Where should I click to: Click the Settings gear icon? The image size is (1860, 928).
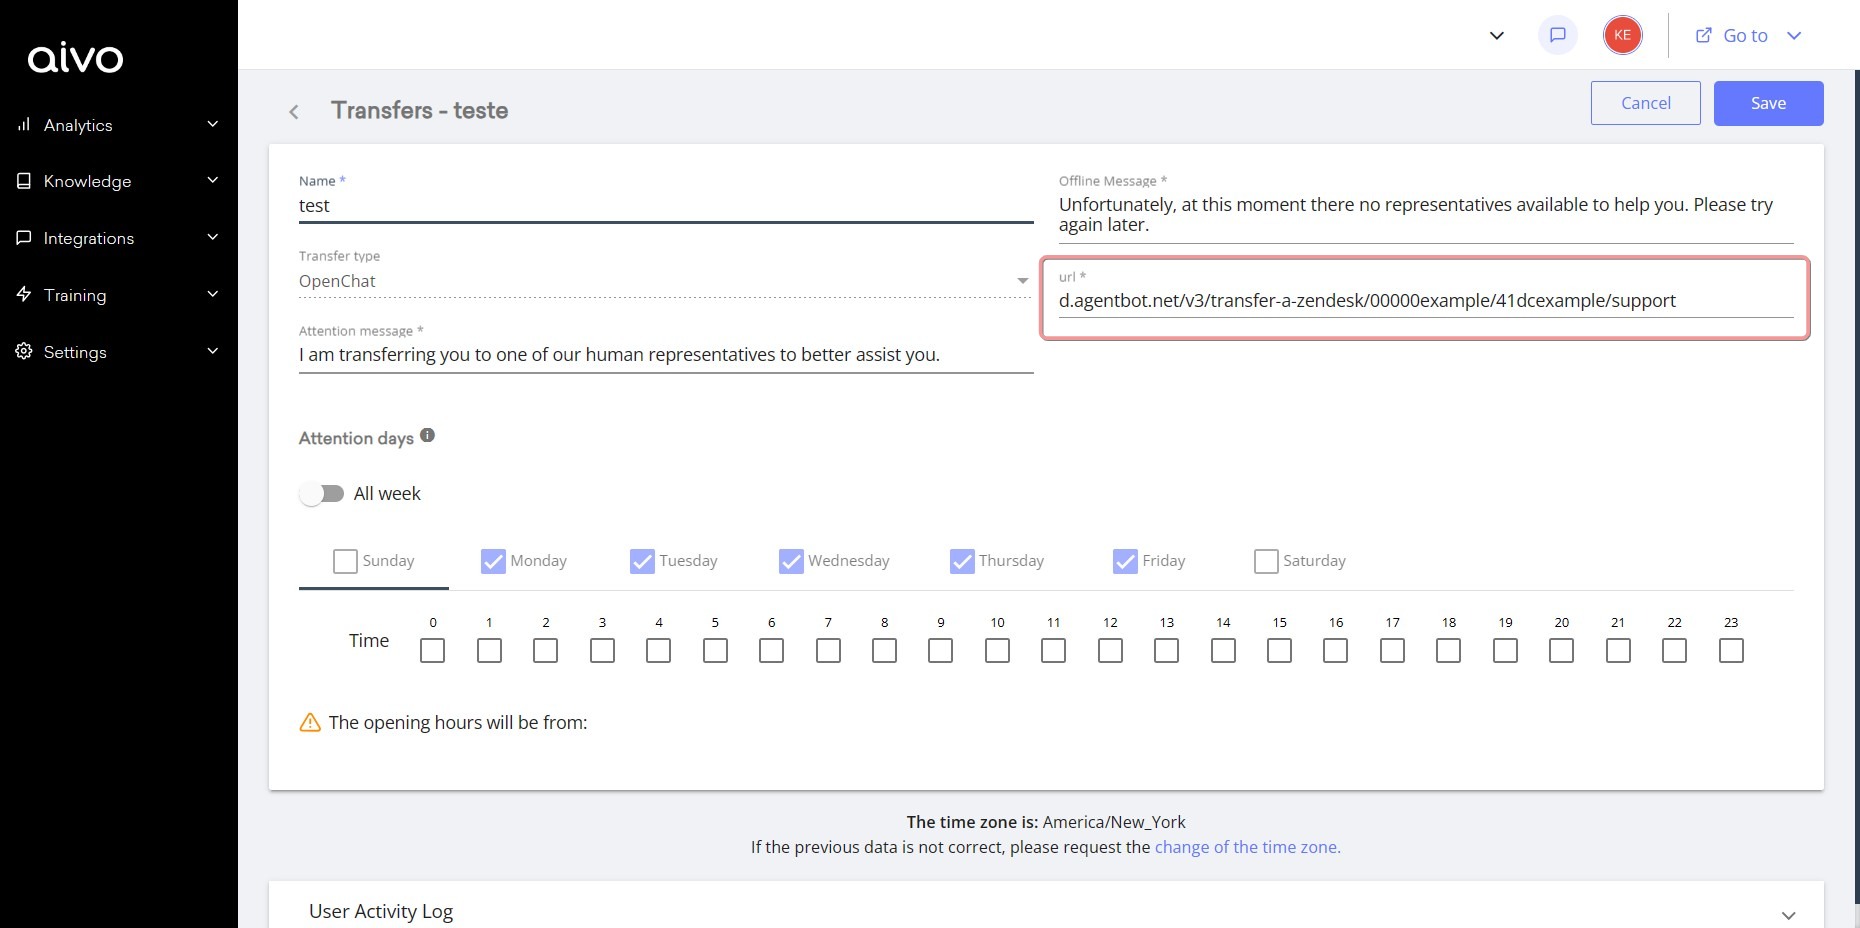(24, 351)
